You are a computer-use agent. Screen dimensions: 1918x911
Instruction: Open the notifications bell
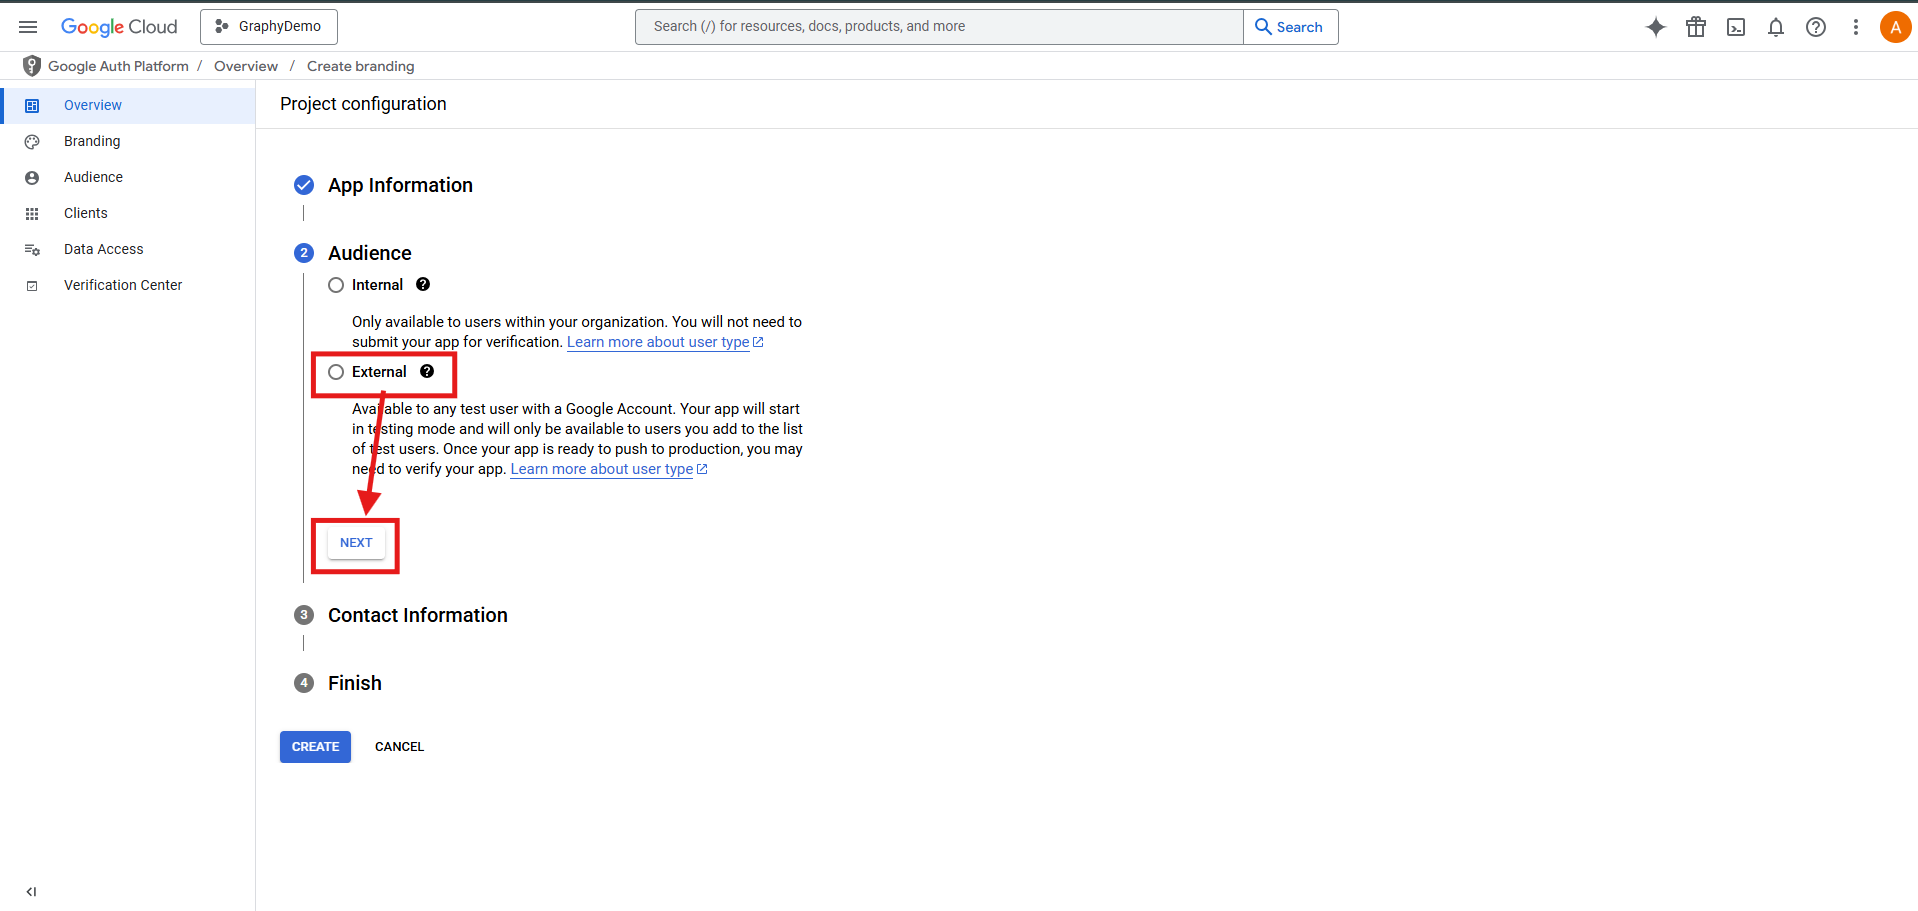[x=1776, y=27]
